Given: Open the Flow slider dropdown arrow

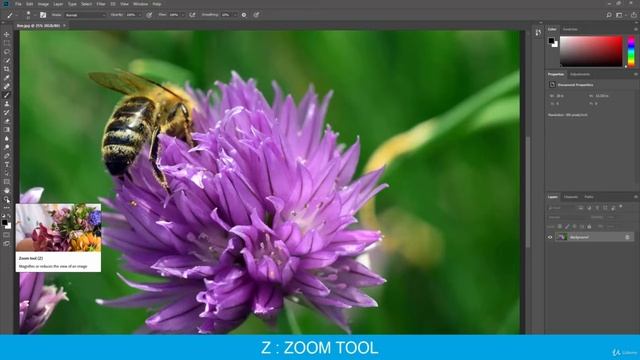Looking at the screenshot, I should 182,15.
